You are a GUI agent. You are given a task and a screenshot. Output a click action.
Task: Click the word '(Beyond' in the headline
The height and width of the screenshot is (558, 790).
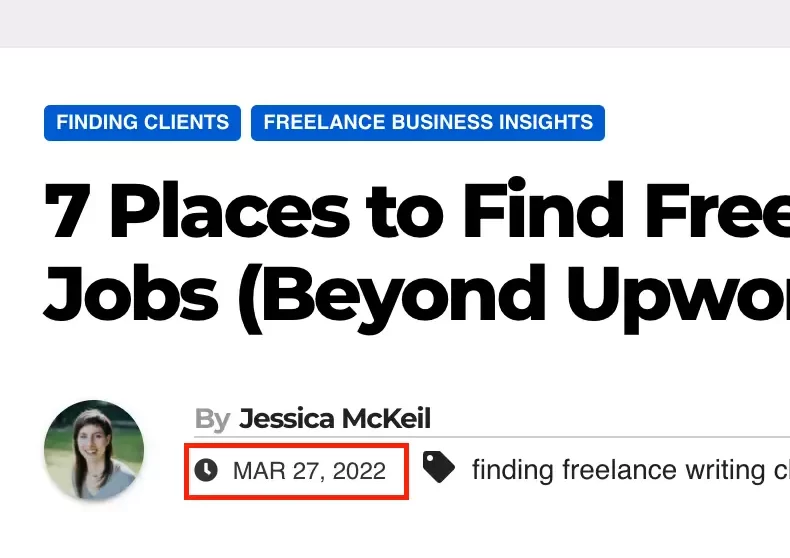click(391, 298)
